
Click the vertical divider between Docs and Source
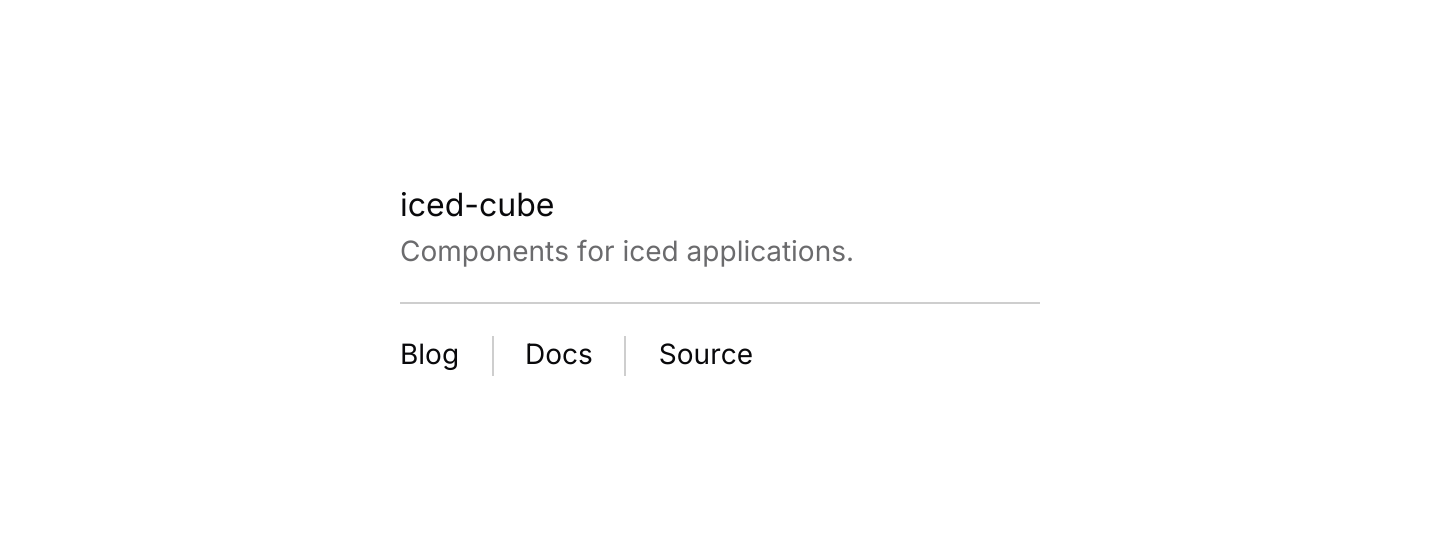coord(625,356)
